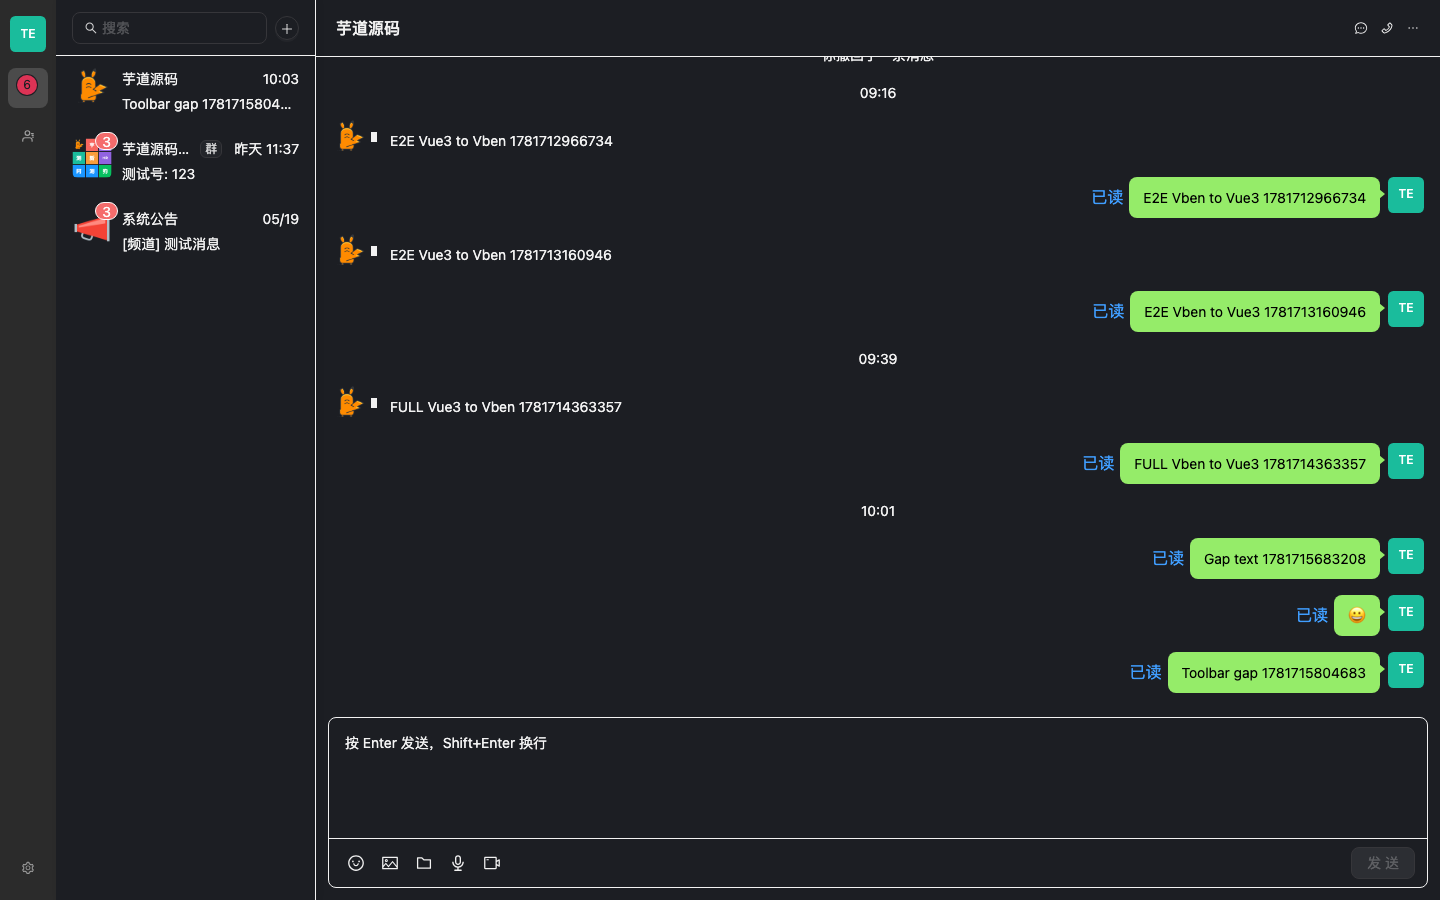
Task: Click the 发送 send button
Action: point(1383,863)
